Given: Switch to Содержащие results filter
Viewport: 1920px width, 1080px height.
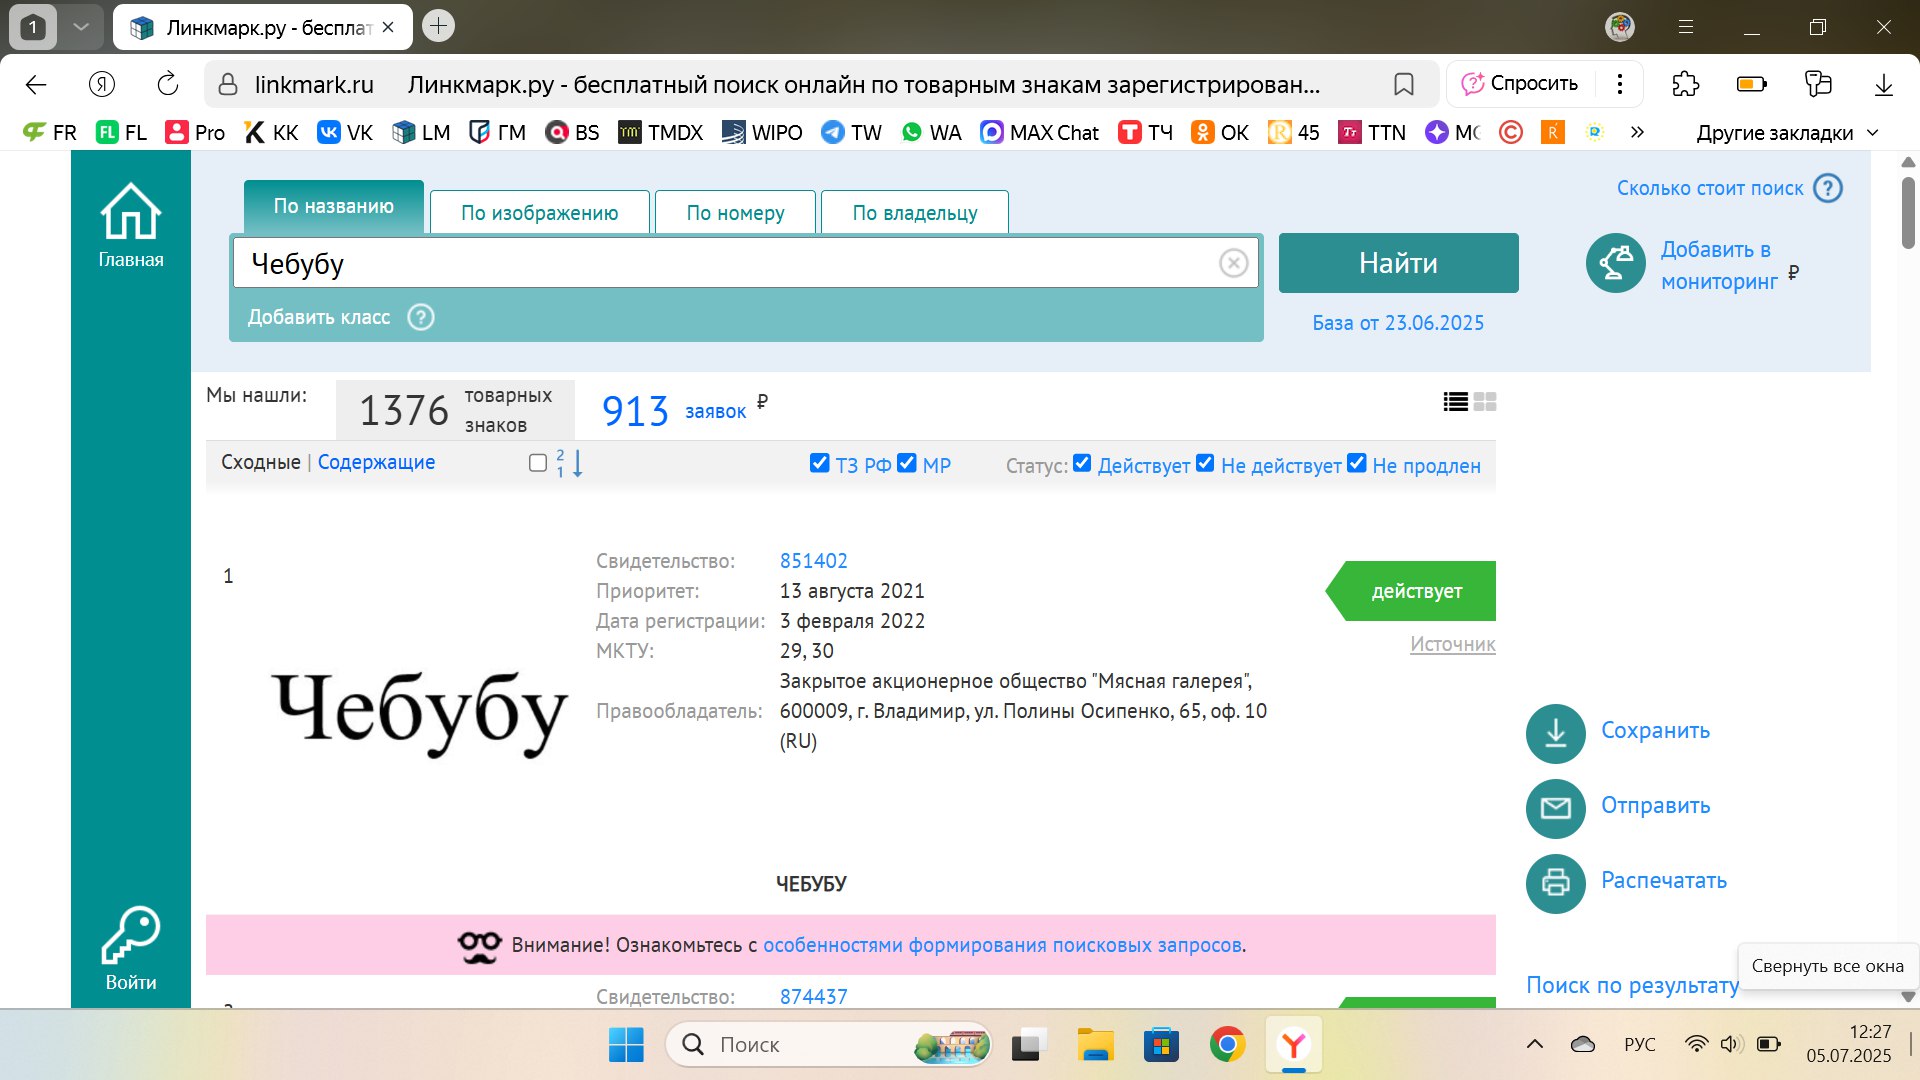Looking at the screenshot, I should (x=376, y=462).
